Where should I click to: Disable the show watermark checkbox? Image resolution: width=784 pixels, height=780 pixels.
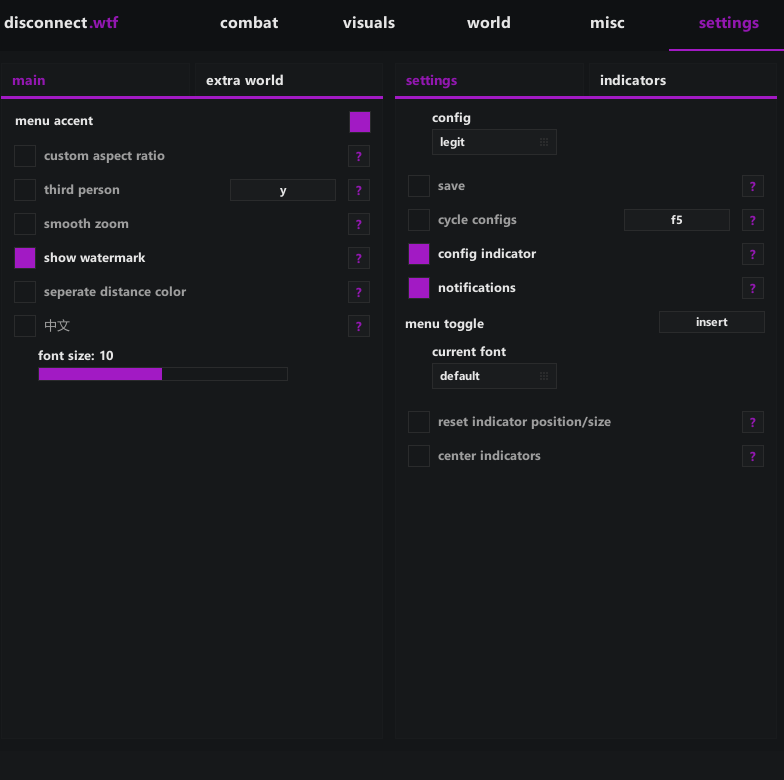point(25,258)
